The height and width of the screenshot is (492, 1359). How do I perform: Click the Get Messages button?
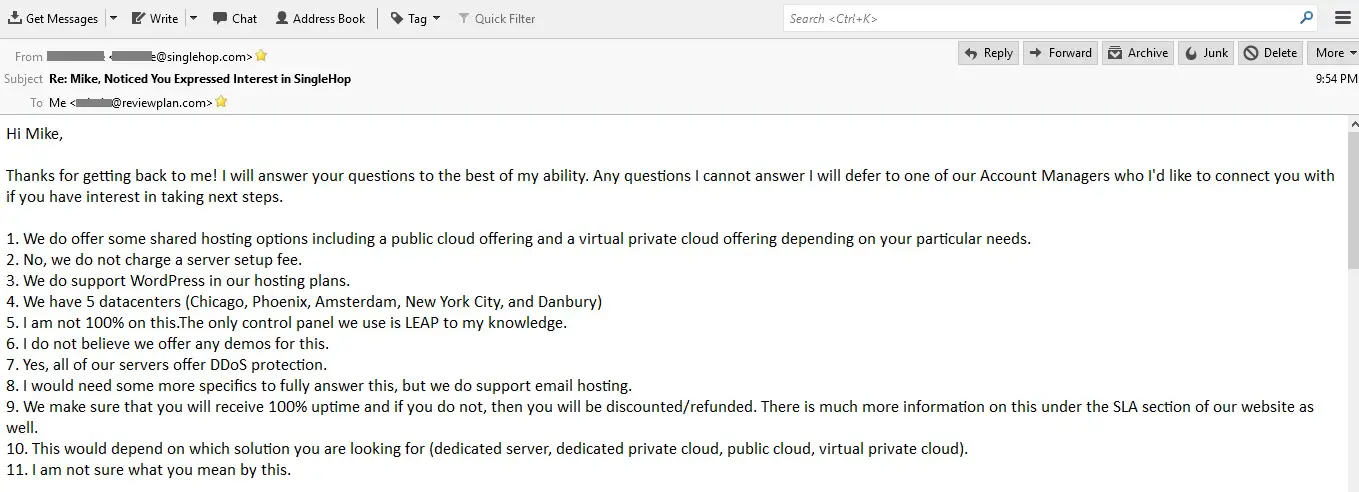click(53, 18)
